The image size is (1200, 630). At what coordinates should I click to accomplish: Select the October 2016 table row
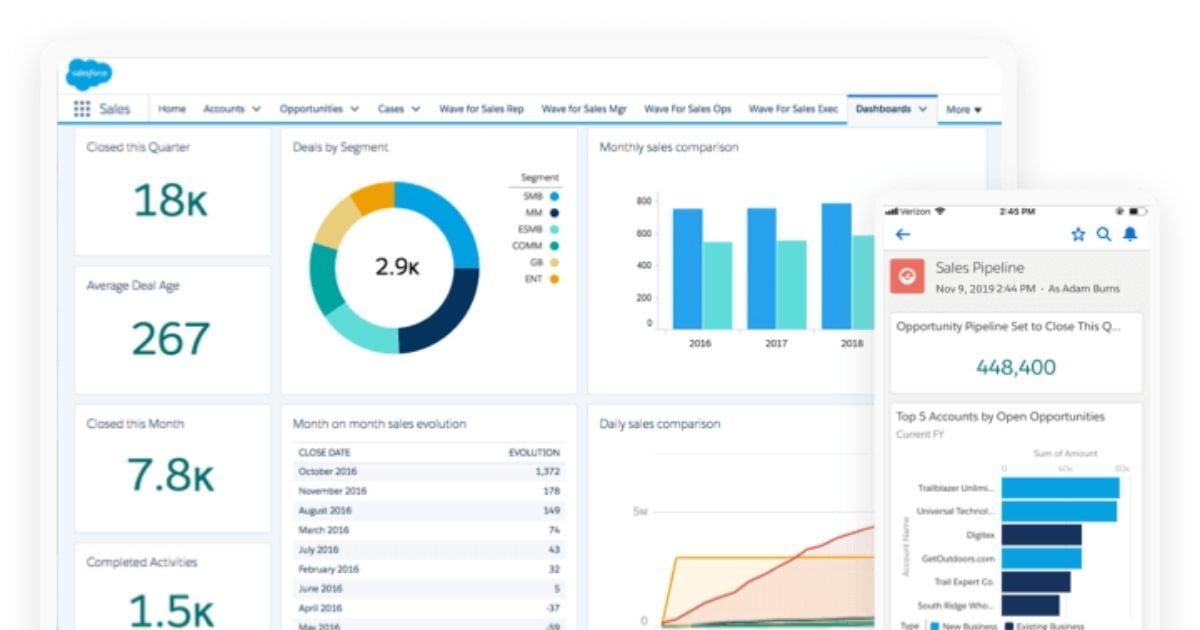429,471
